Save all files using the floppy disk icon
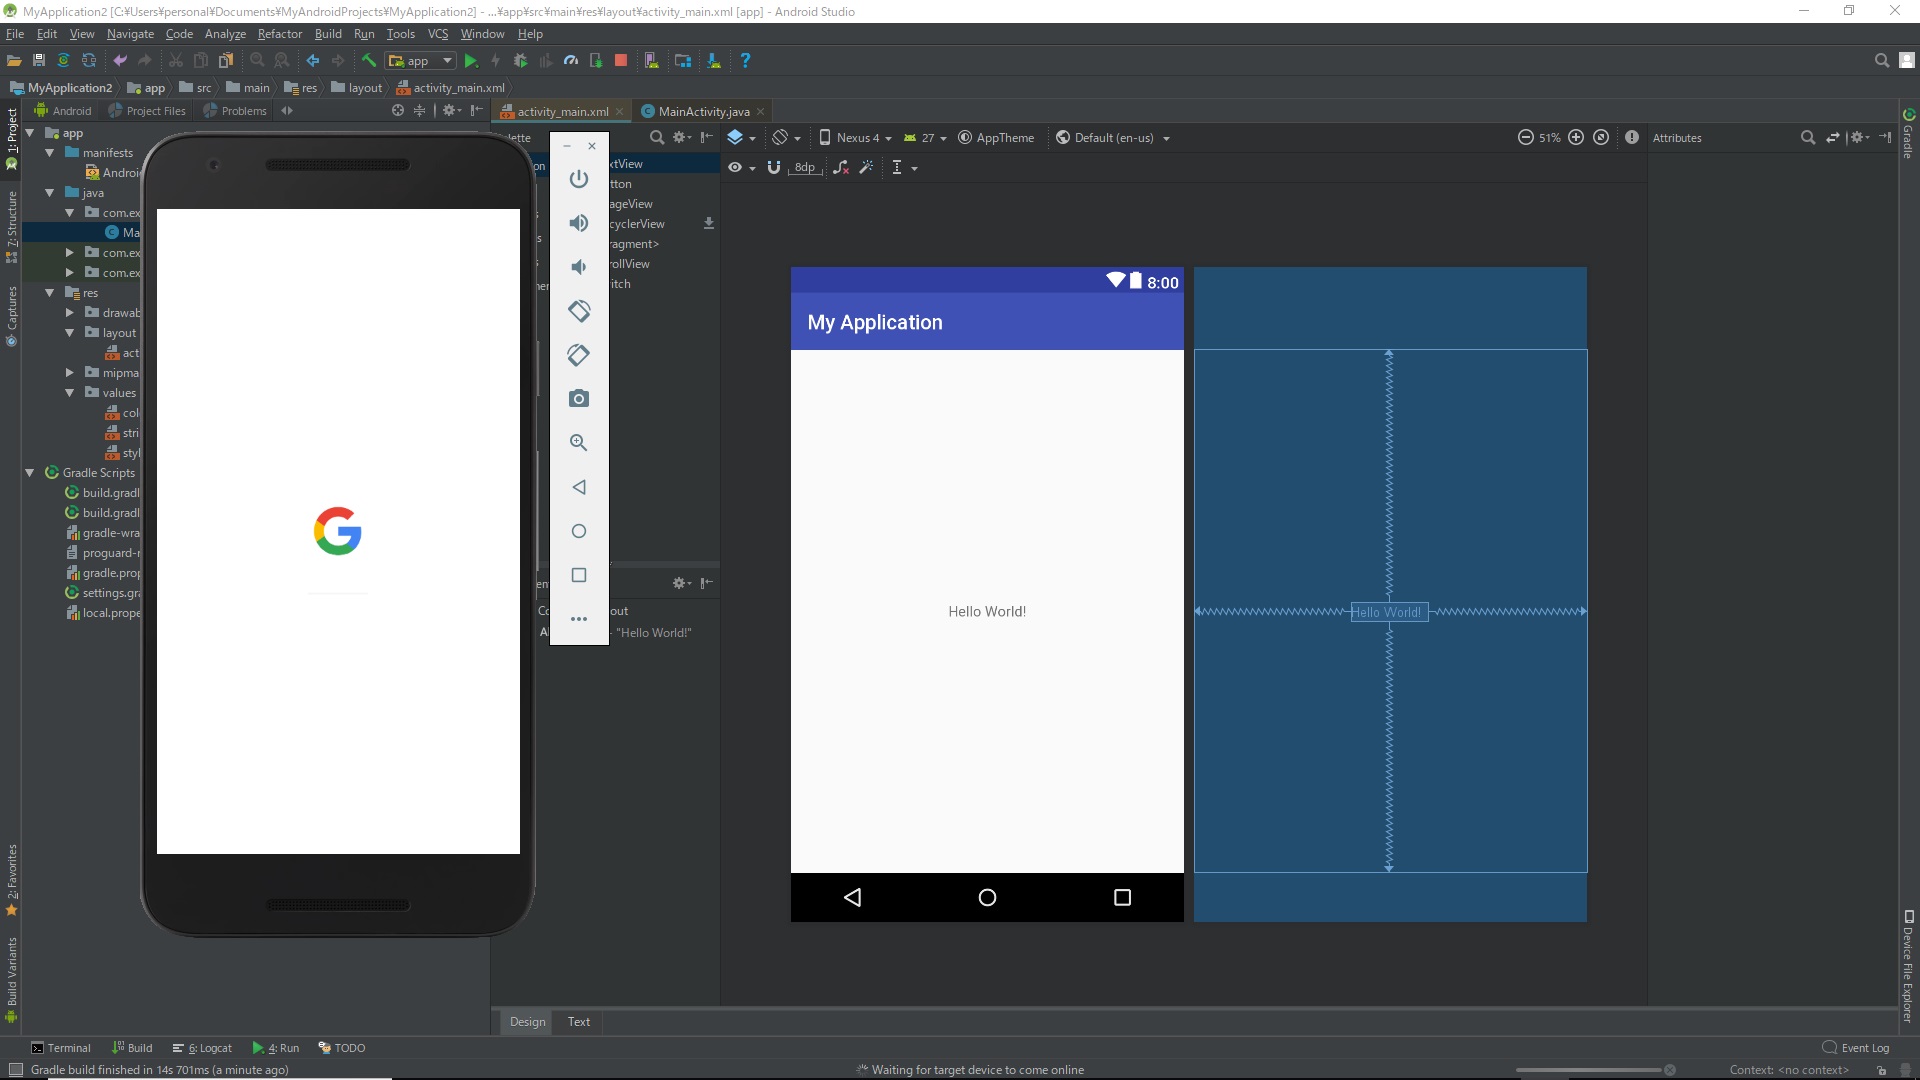The height and width of the screenshot is (1080, 1920). coord(39,61)
